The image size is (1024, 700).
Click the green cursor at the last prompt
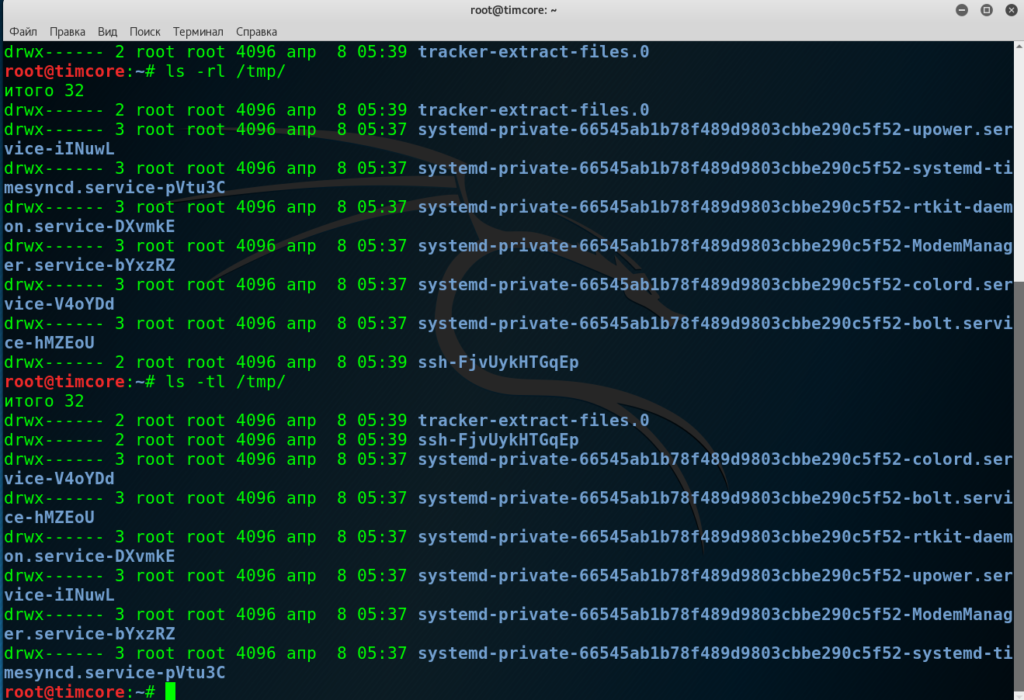coord(170,692)
